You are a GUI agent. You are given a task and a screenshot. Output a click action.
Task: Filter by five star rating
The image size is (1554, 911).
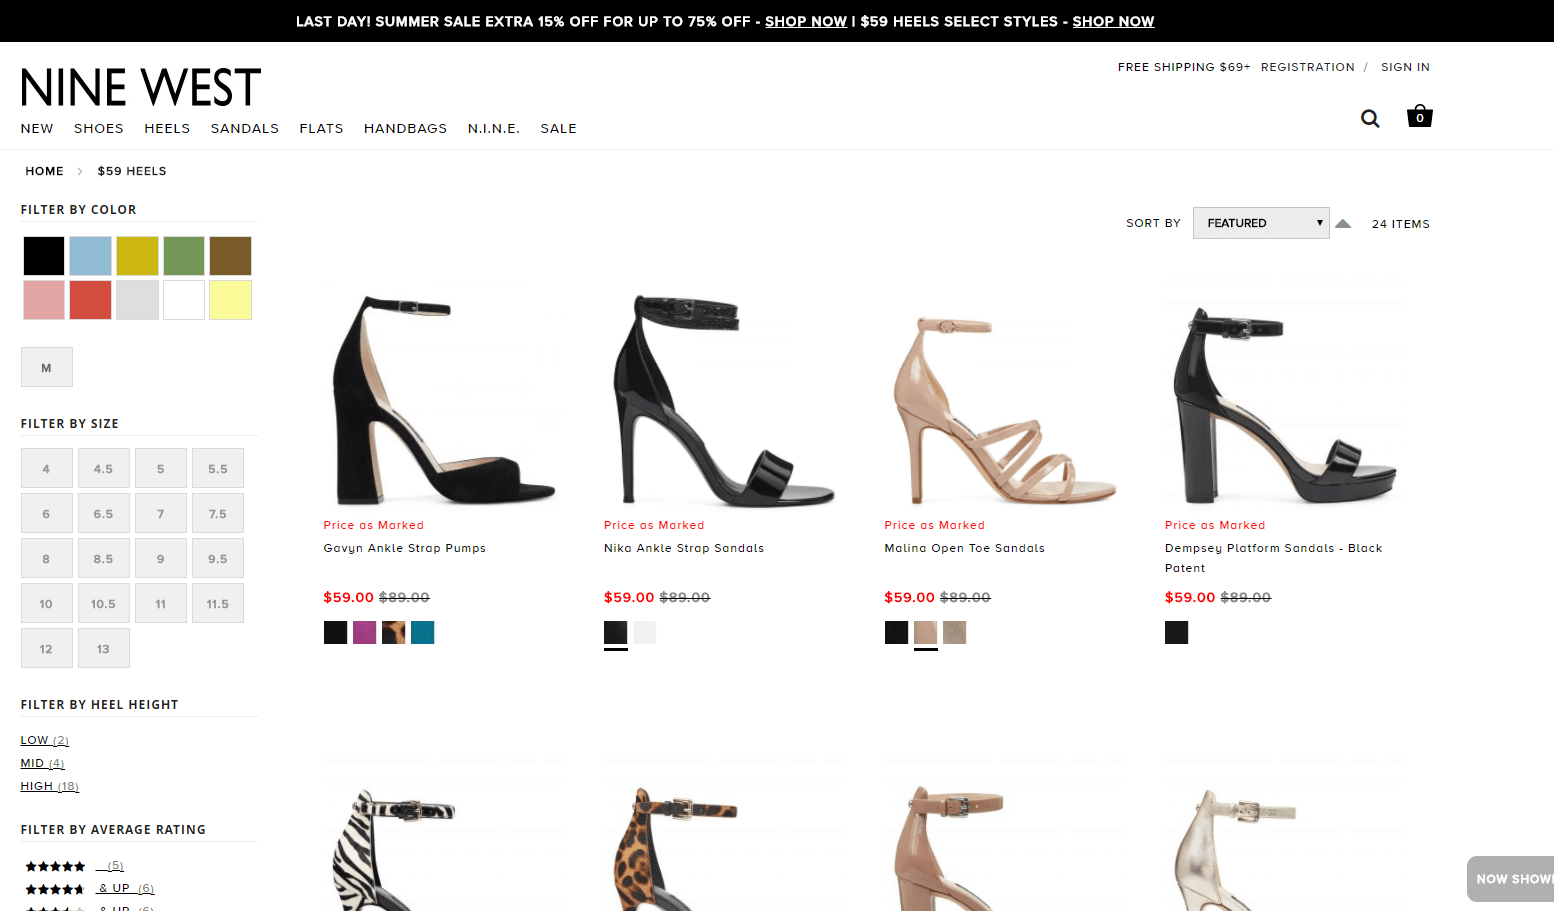75,866
